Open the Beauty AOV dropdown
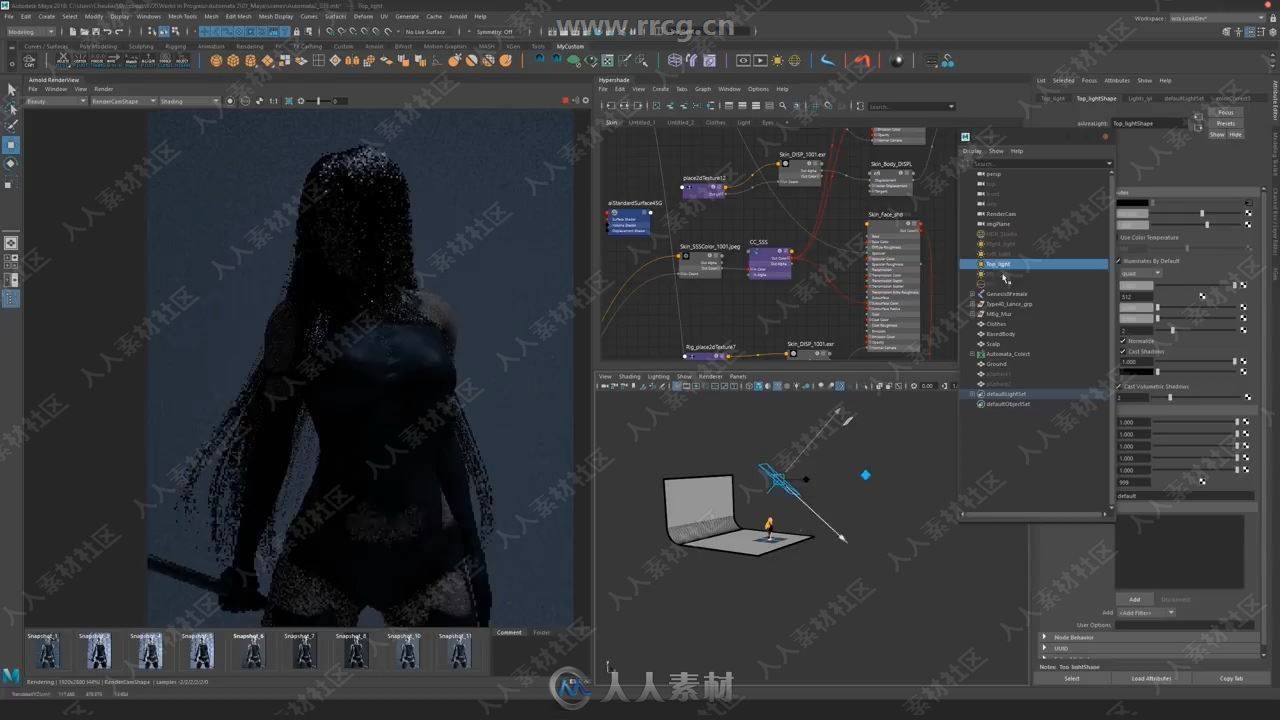Image resolution: width=1280 pixels, height=720 pixels. (x=57, y=101)
